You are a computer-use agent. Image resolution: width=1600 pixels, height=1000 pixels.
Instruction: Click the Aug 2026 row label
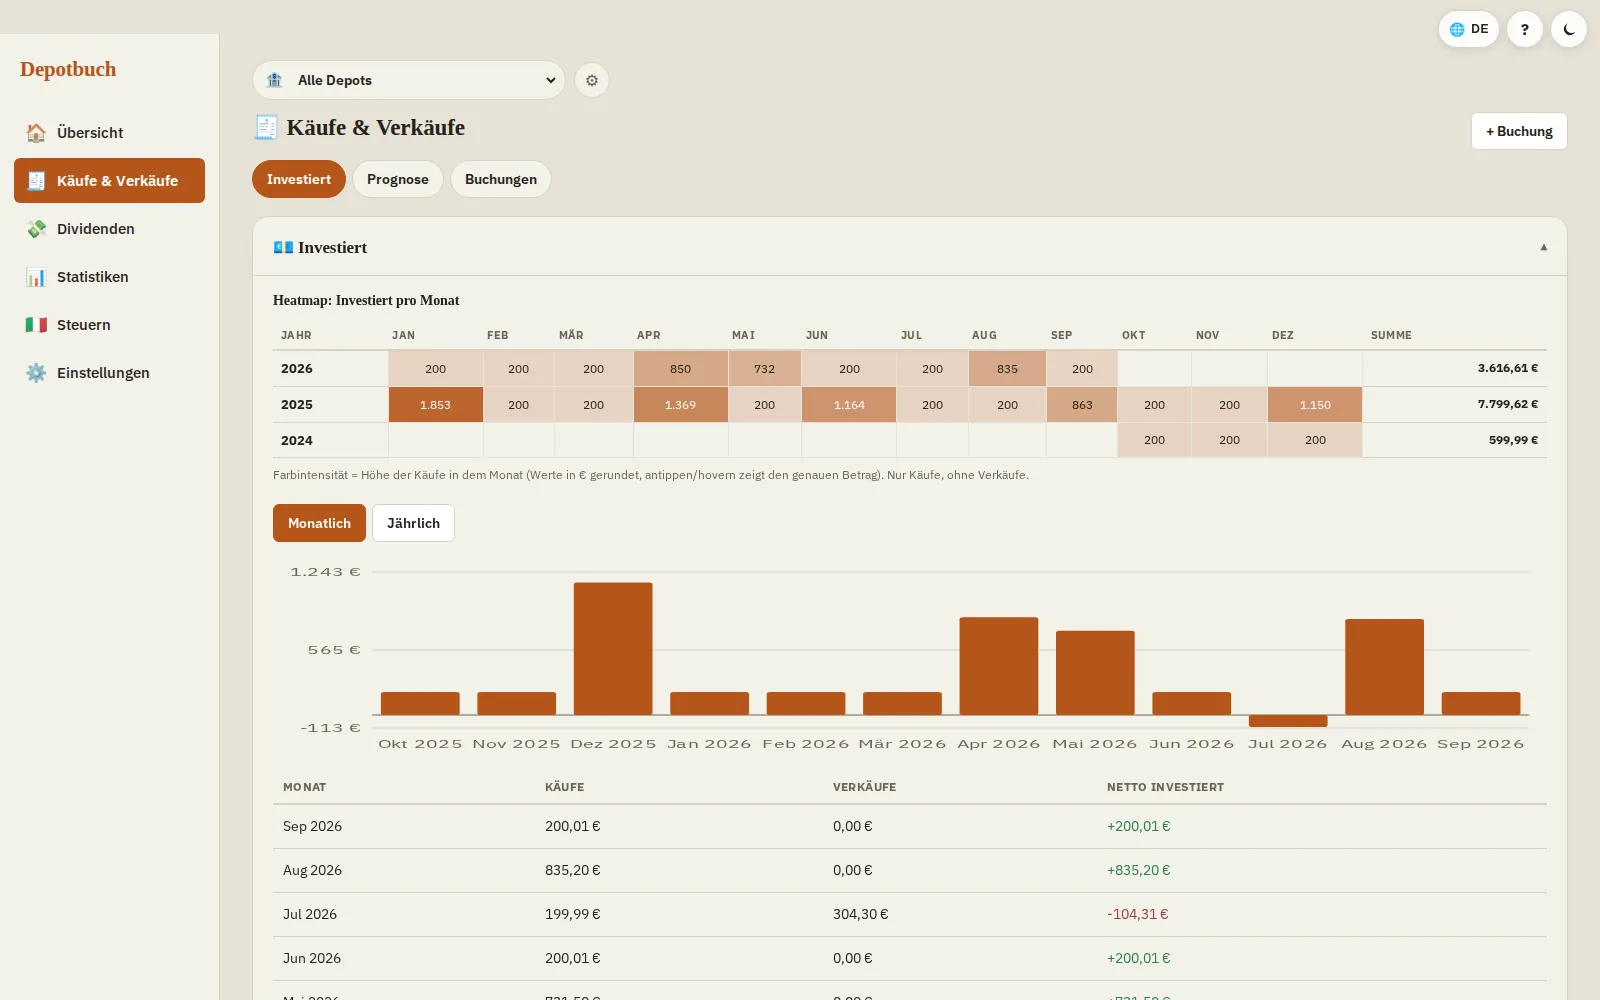[312, 870]
